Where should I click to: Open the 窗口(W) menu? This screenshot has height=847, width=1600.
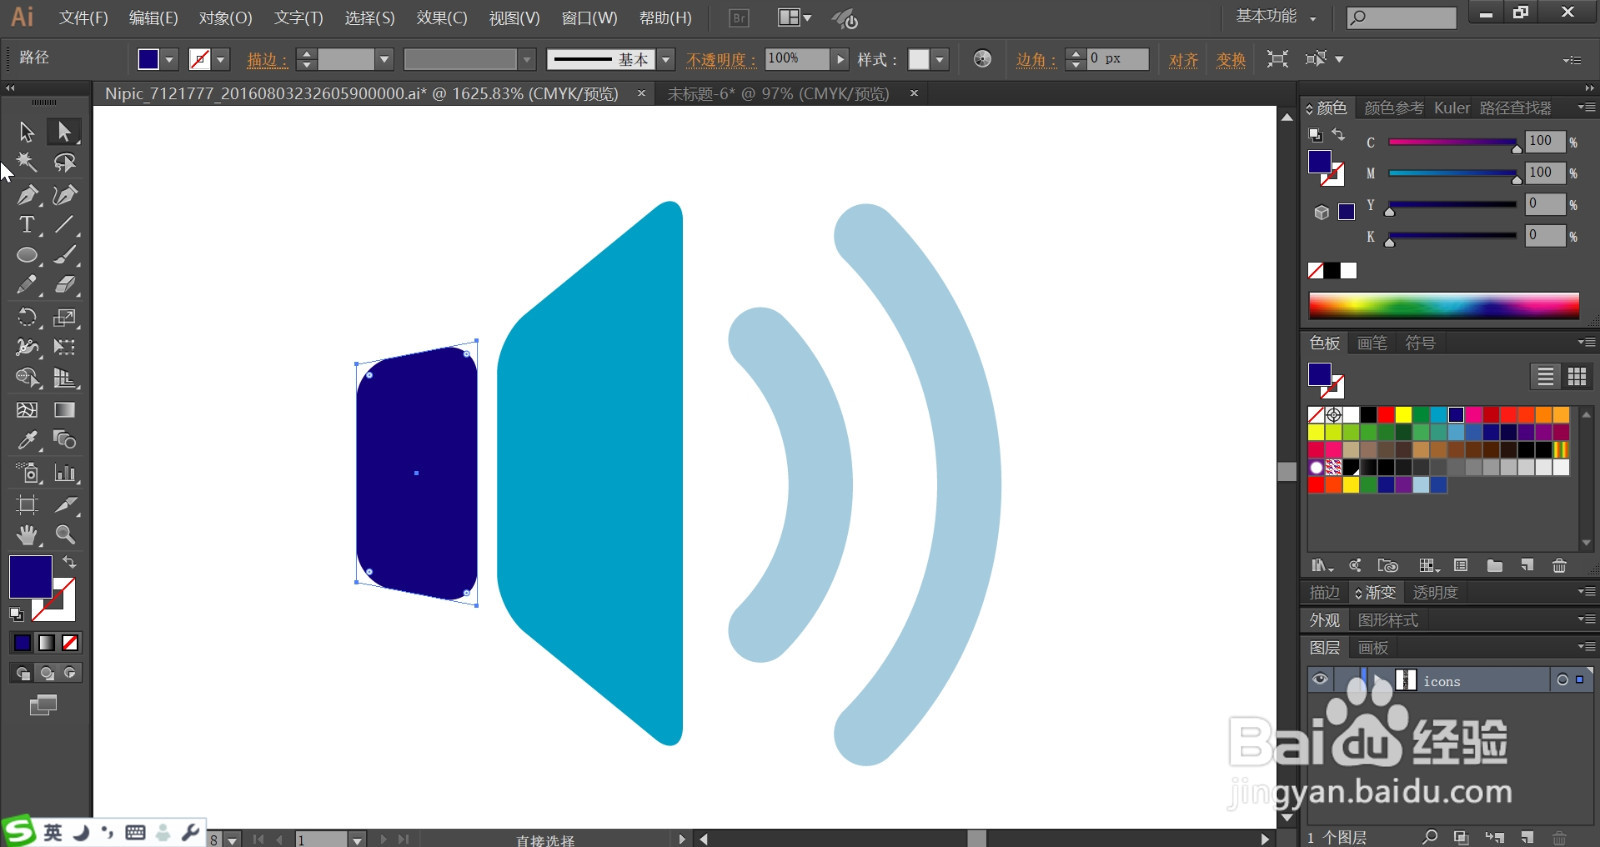[589, 18]
